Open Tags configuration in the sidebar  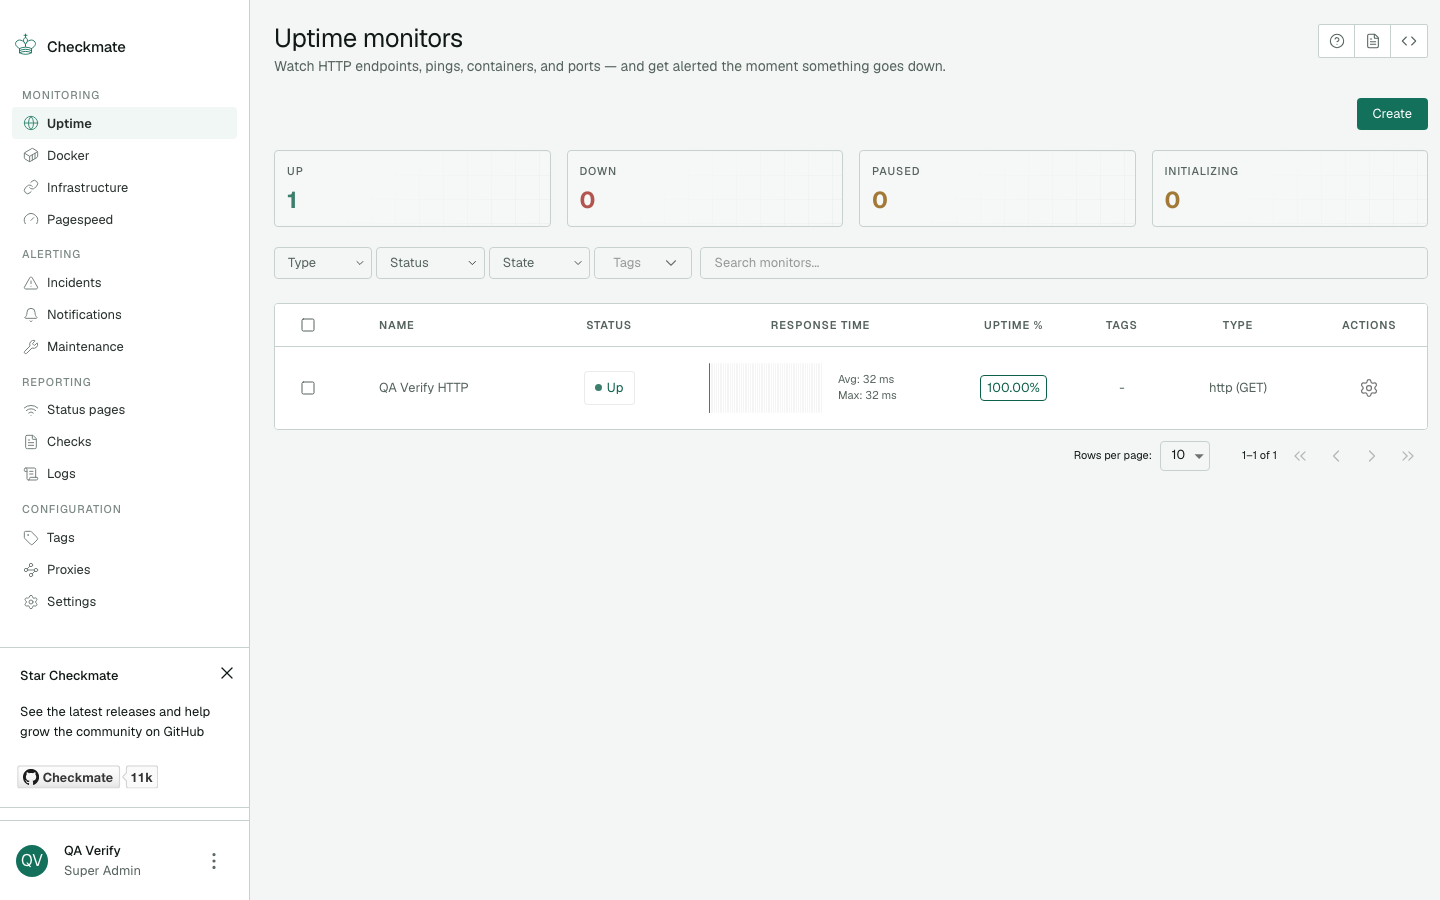[x=124, y=537]
